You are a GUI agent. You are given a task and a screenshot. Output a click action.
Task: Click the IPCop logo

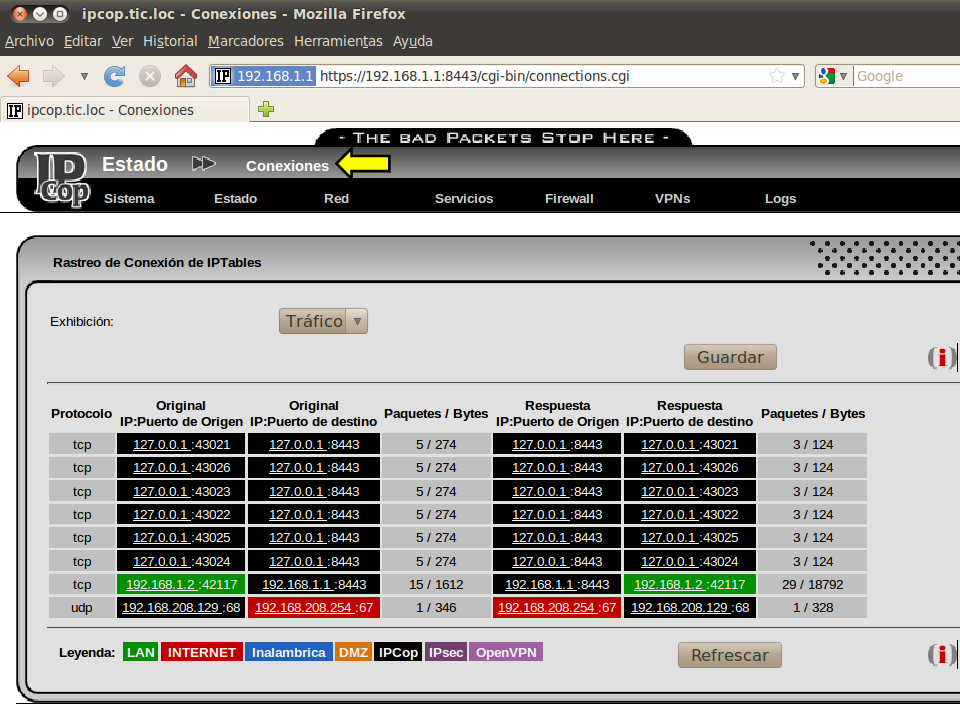(x=62, y=180)
